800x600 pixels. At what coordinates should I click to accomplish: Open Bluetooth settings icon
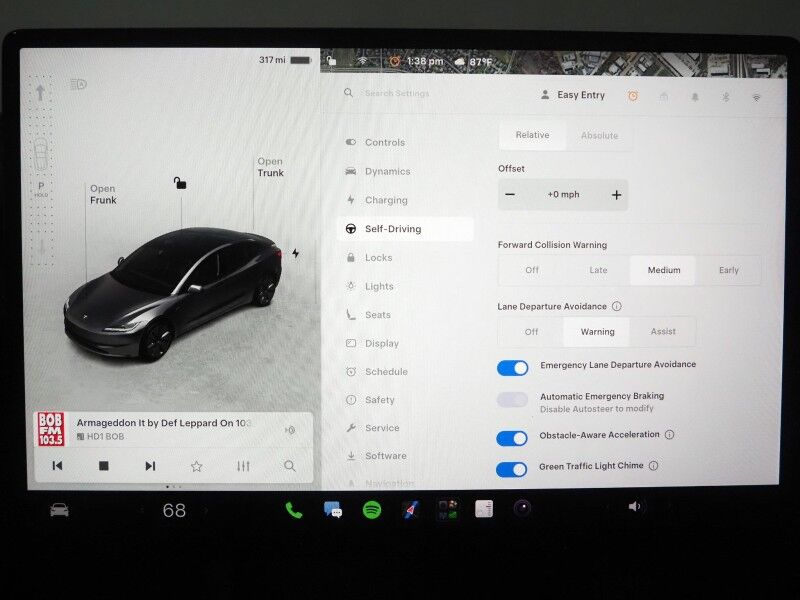726,97
